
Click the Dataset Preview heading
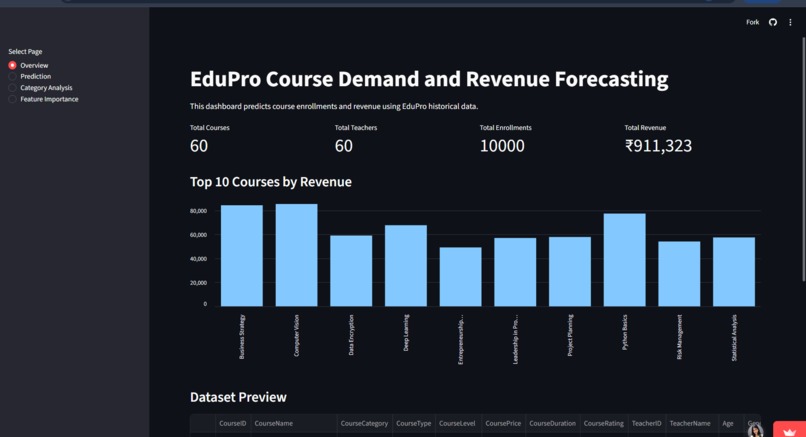(x=238, y=397)
